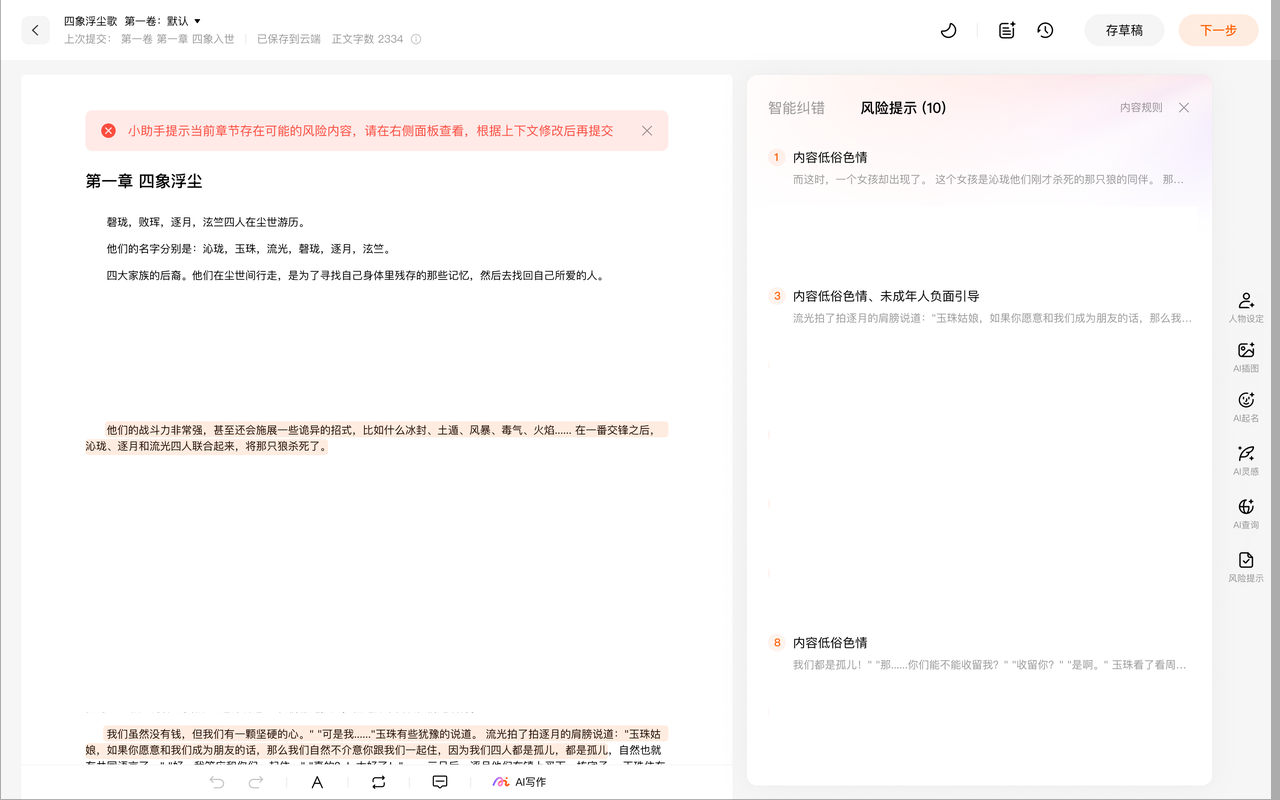Expand the 第一卷：默认 volume dropdown
Screen dimensions: 1280x800
pyautogui.click(x=163, y=21)
